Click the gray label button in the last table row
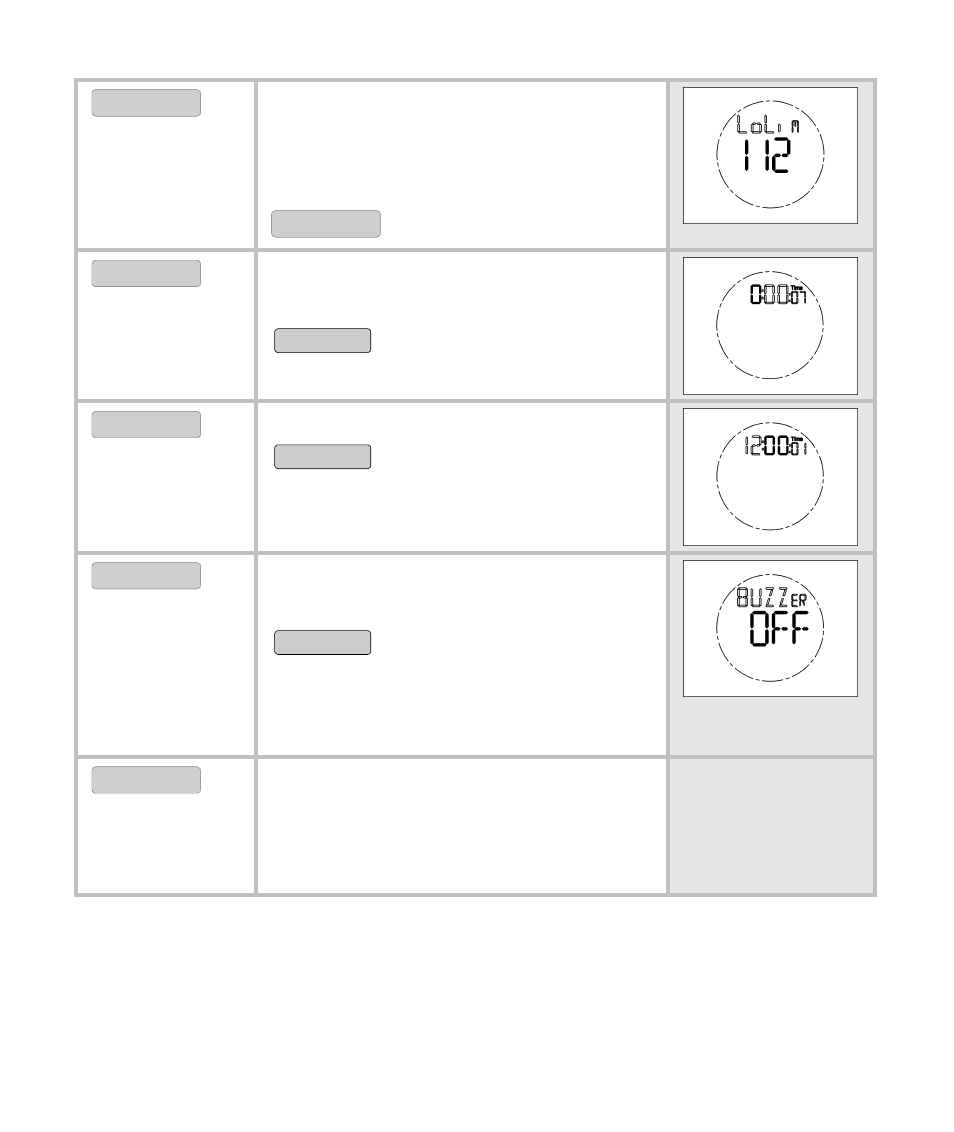Viewport: 954px width, 1132px height. pyautogui.click(x=146, y=780)
